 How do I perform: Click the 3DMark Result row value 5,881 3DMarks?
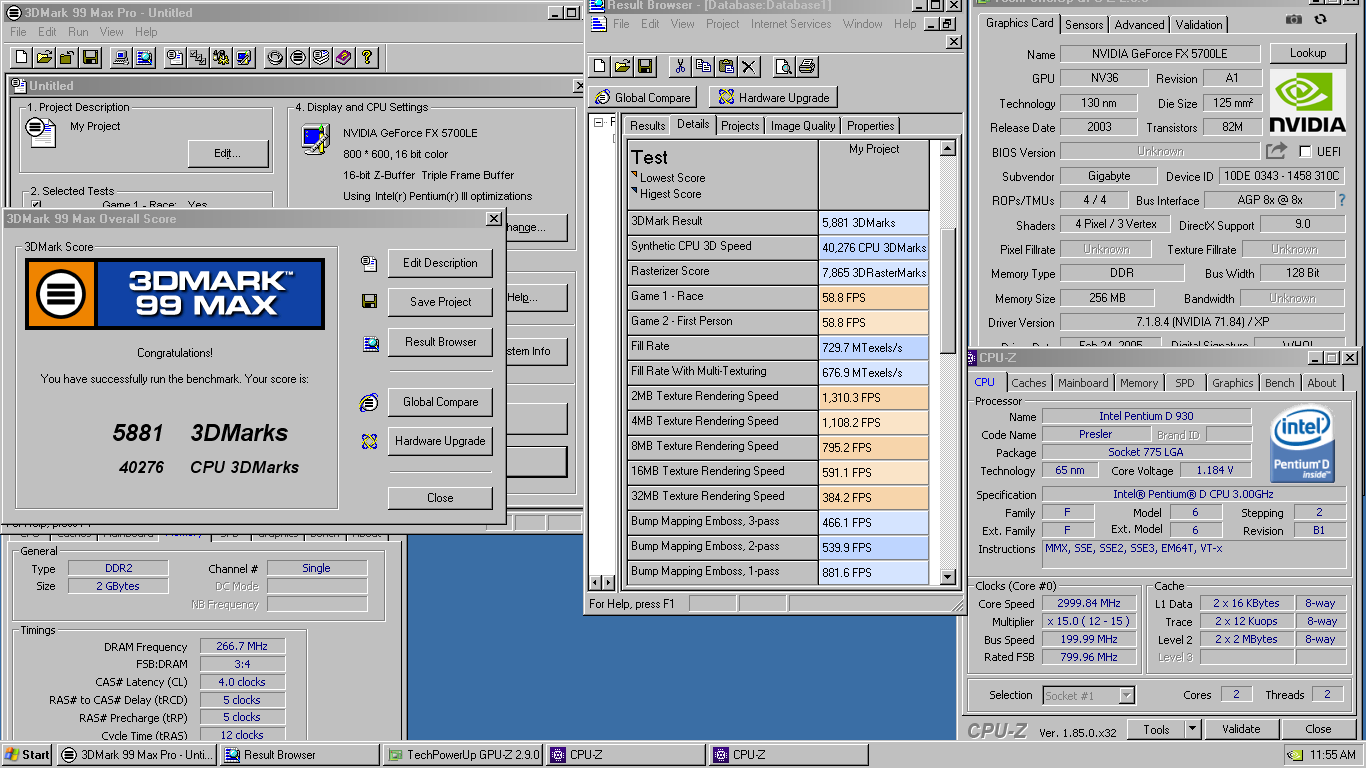point(873,223)
